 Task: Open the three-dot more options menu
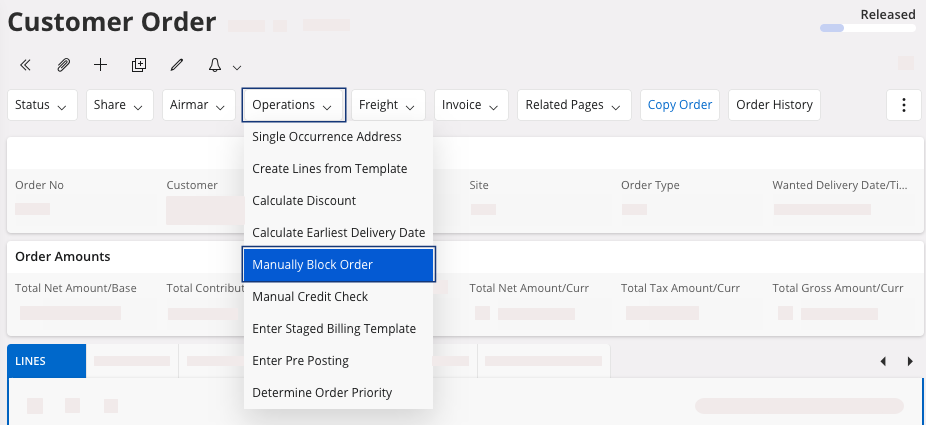pyautogui.click(x=904, y=105)
